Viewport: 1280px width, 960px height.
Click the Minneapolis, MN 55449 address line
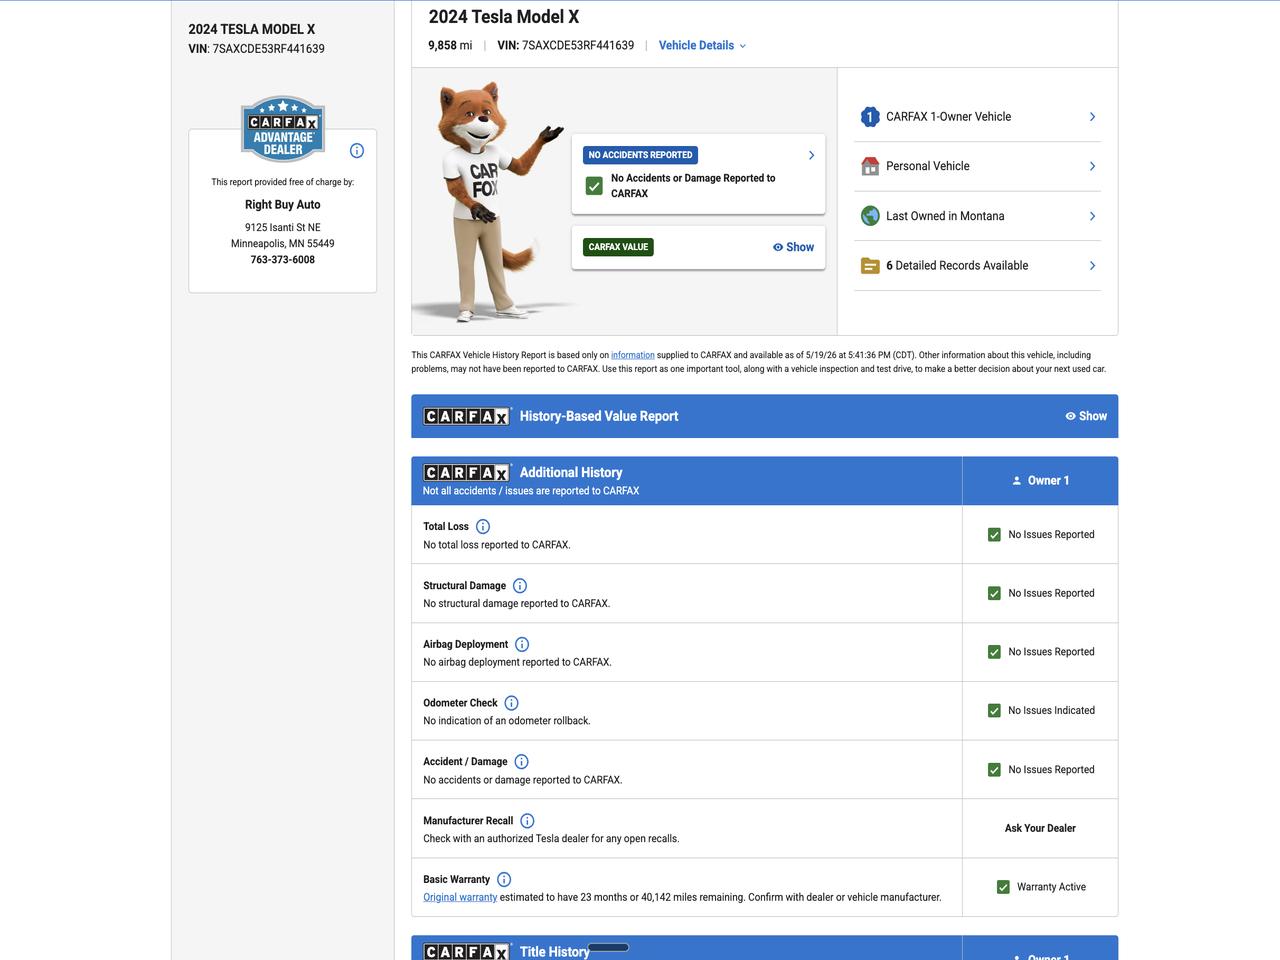pos(283,244)
